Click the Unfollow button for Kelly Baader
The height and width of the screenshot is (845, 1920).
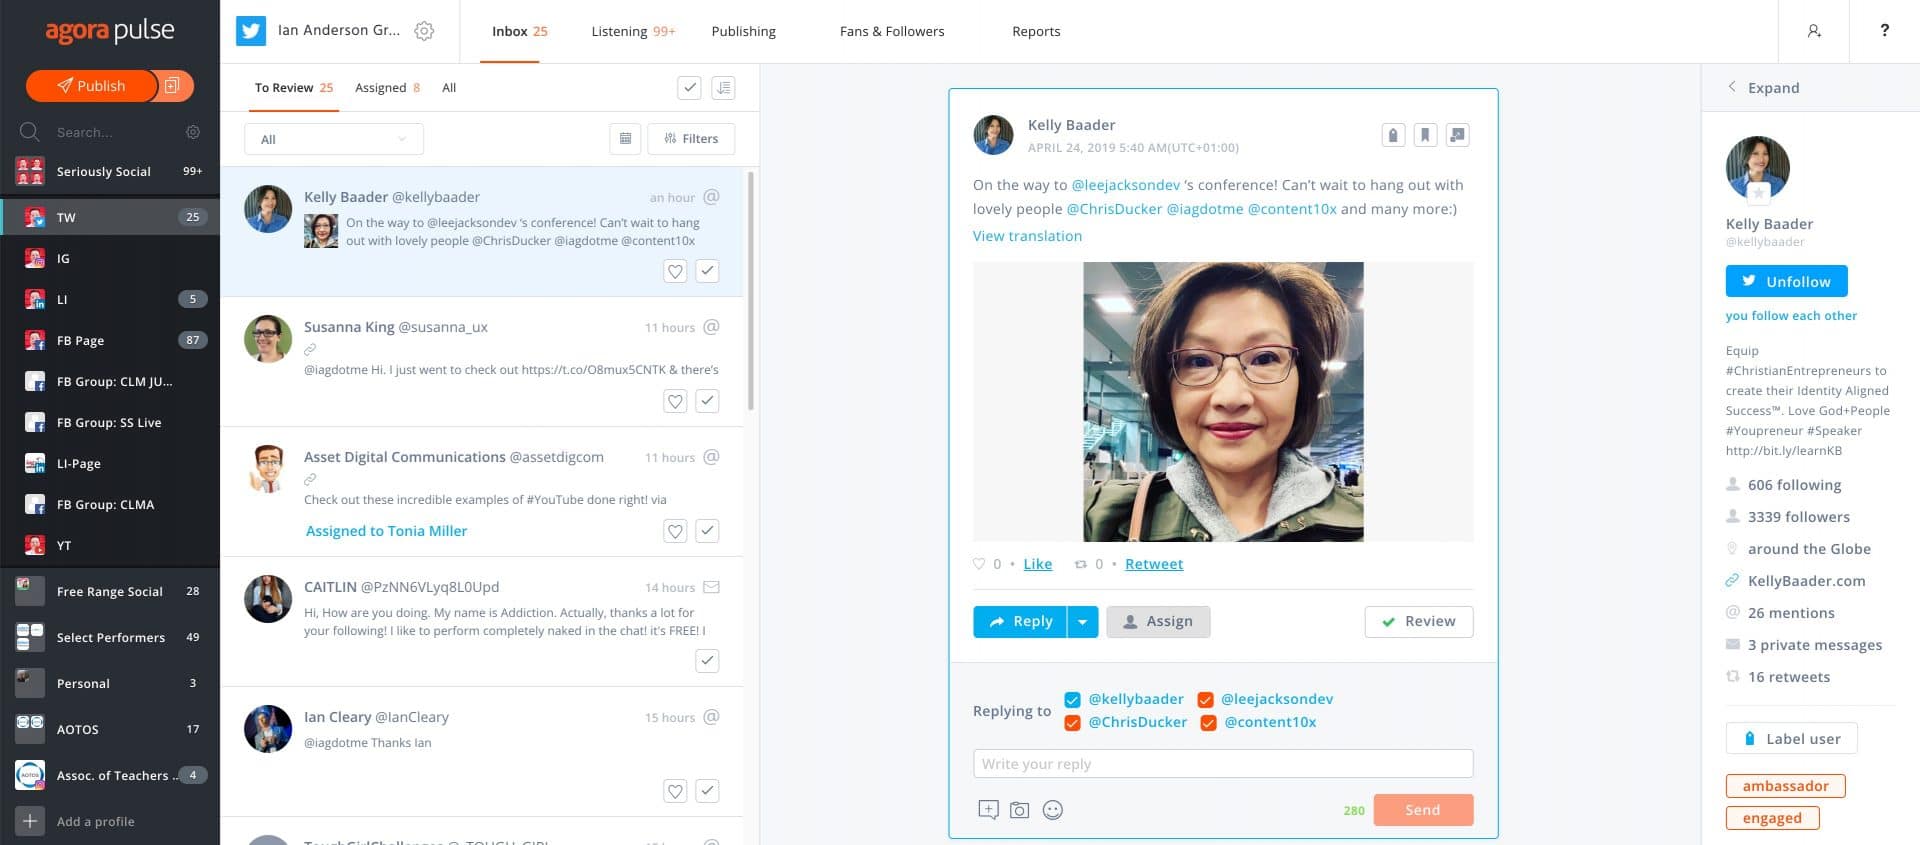coord(1786,282)
